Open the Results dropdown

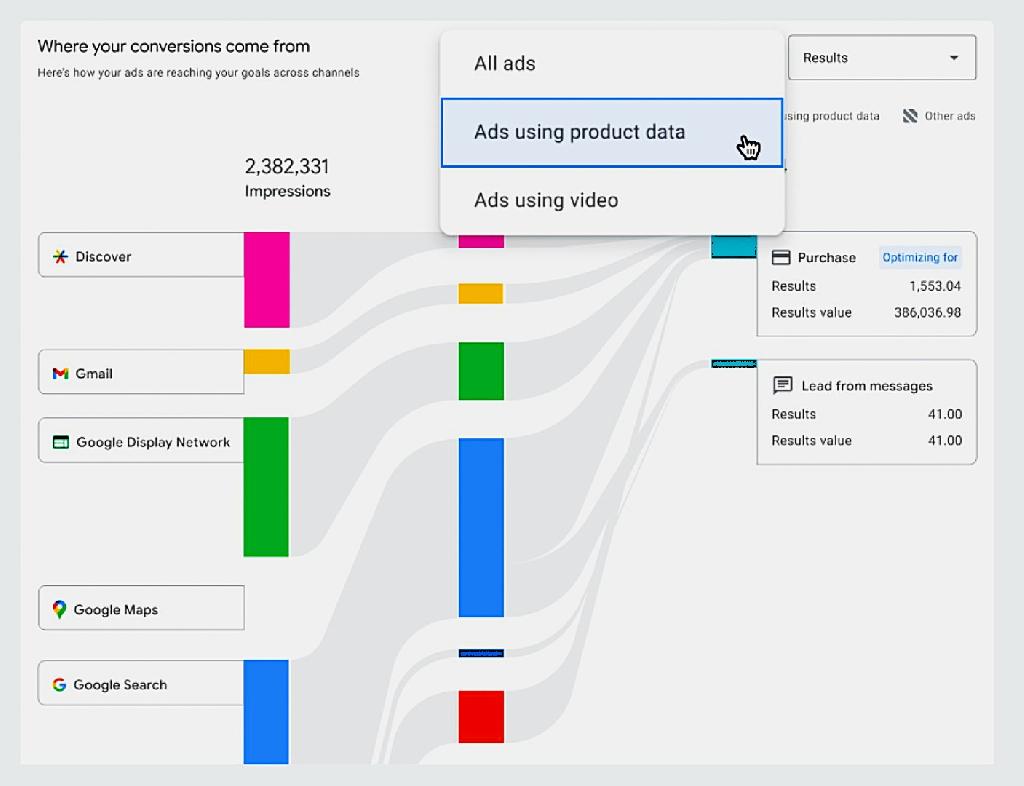click(x=881, y=58)
